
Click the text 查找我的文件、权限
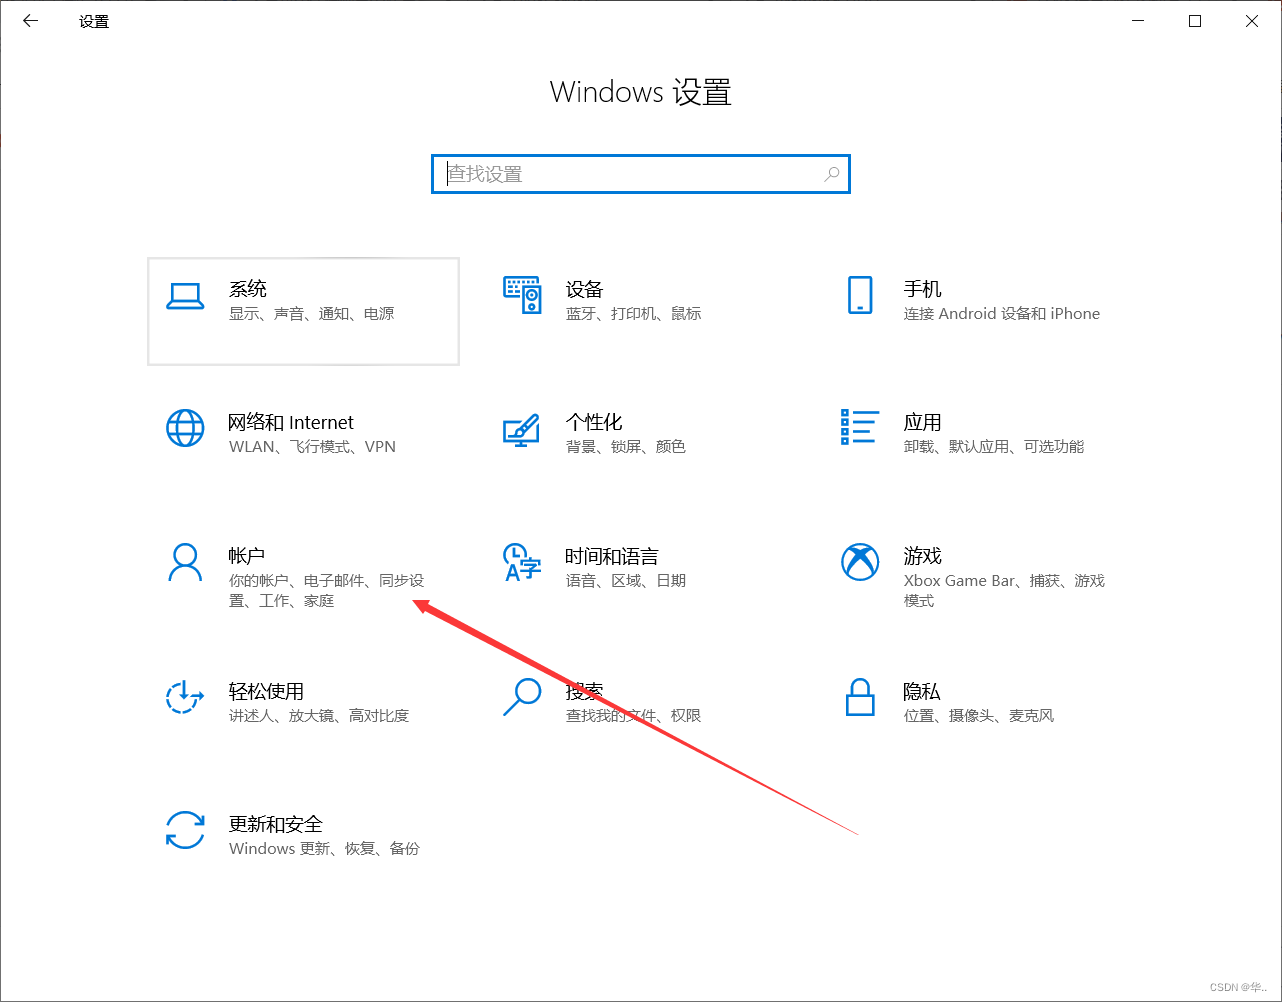click(634, 716)
